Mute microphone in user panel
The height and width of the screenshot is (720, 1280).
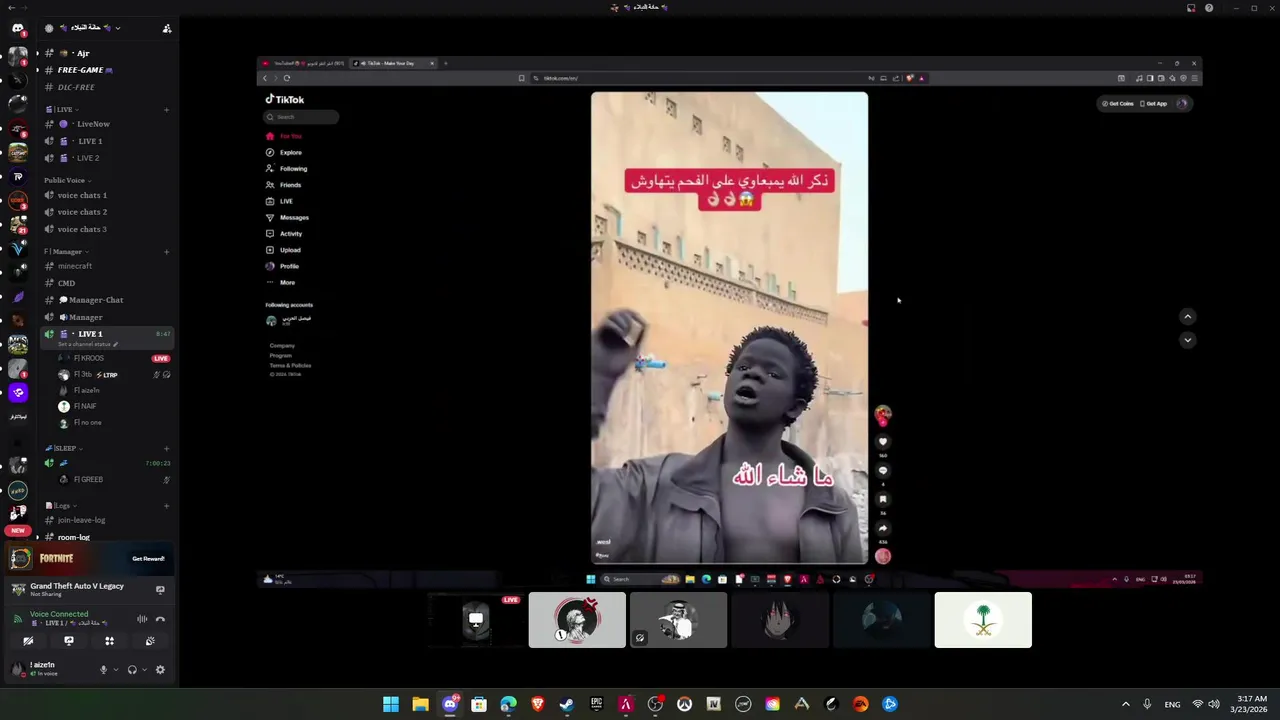[x=103, y=670]
